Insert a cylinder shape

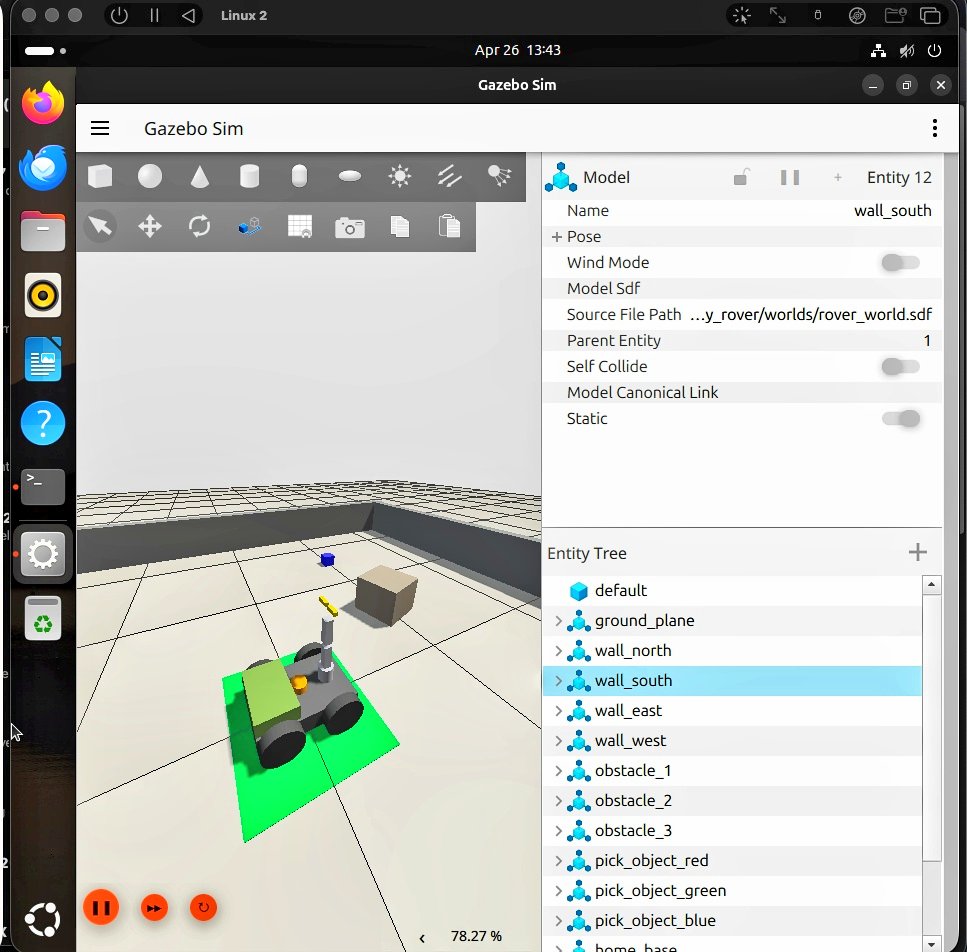coord(249,176)
